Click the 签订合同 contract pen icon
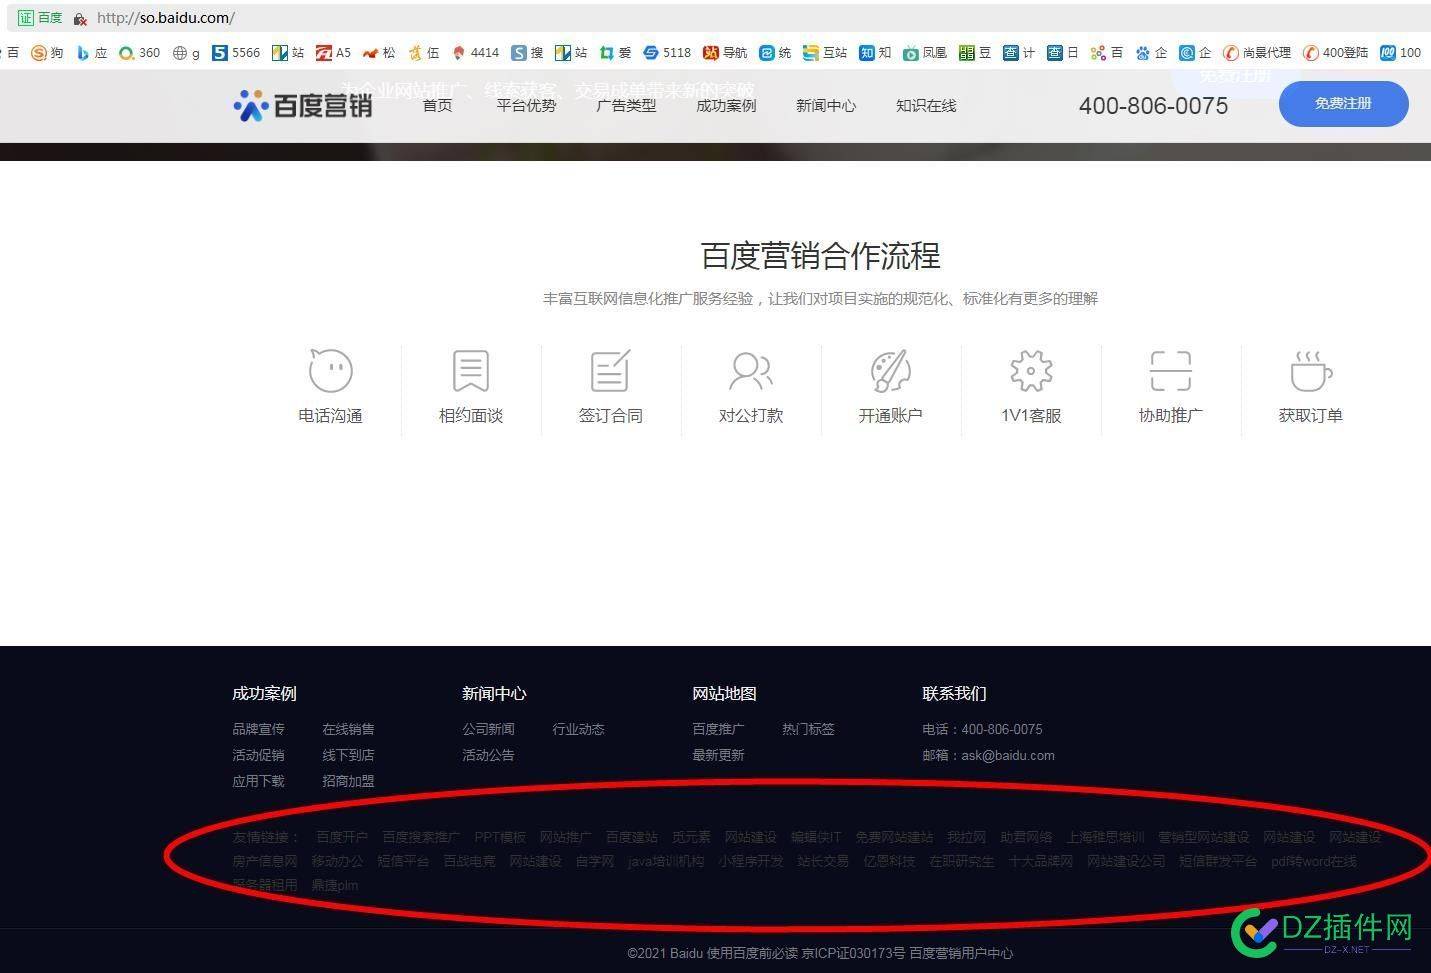1431x973 pixels. click(x=610, y=370)
